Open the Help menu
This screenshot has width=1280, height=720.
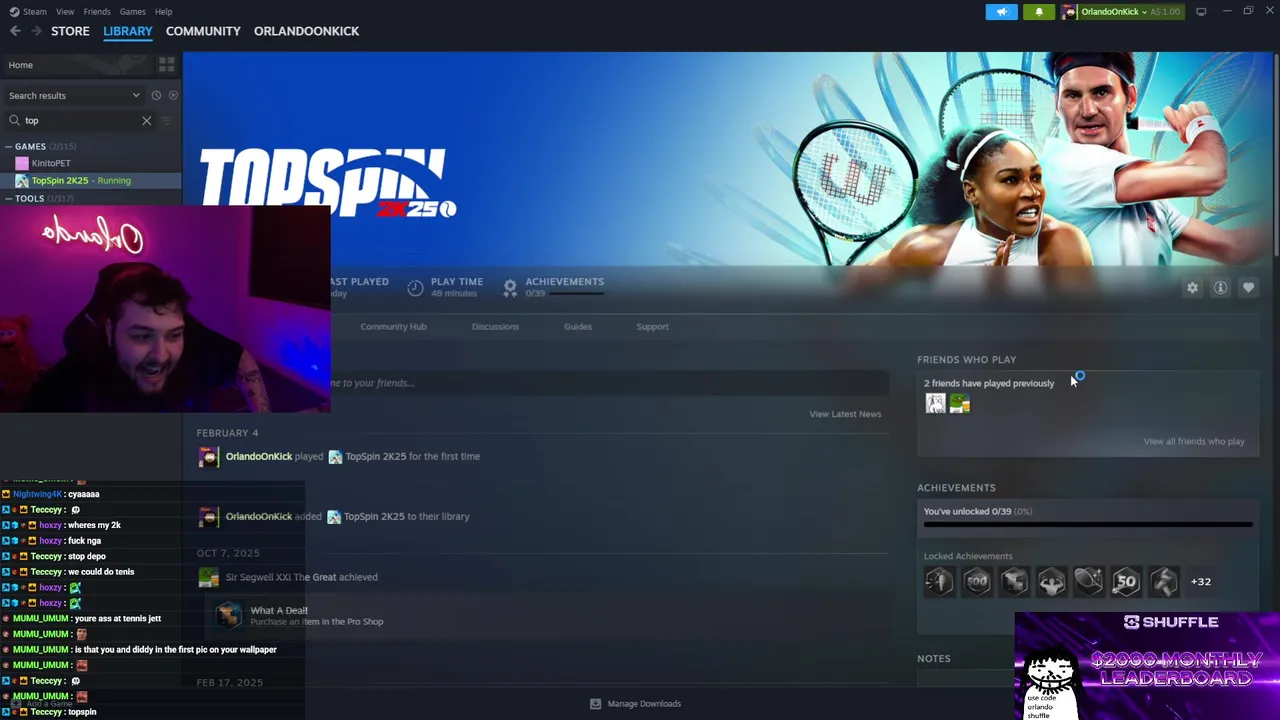[163, 11]
